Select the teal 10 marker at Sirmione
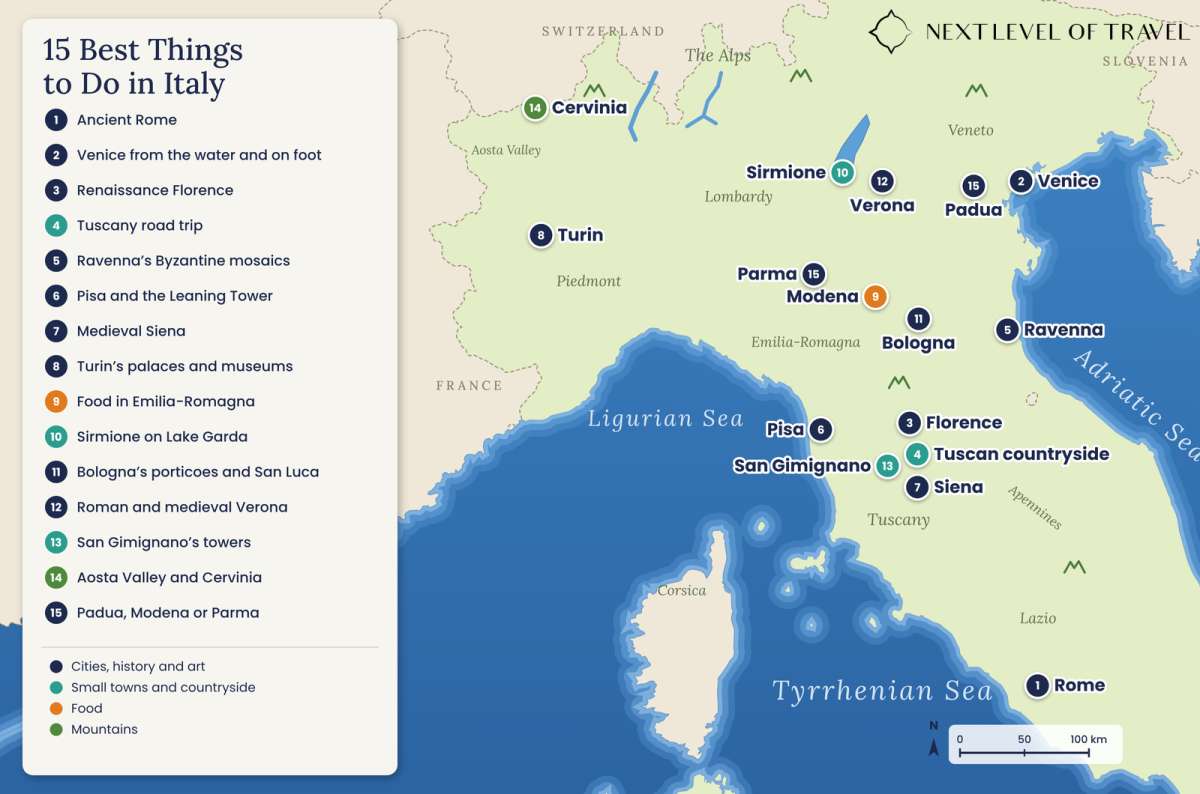Screen dimensions: 1200x794 (843, 172)
